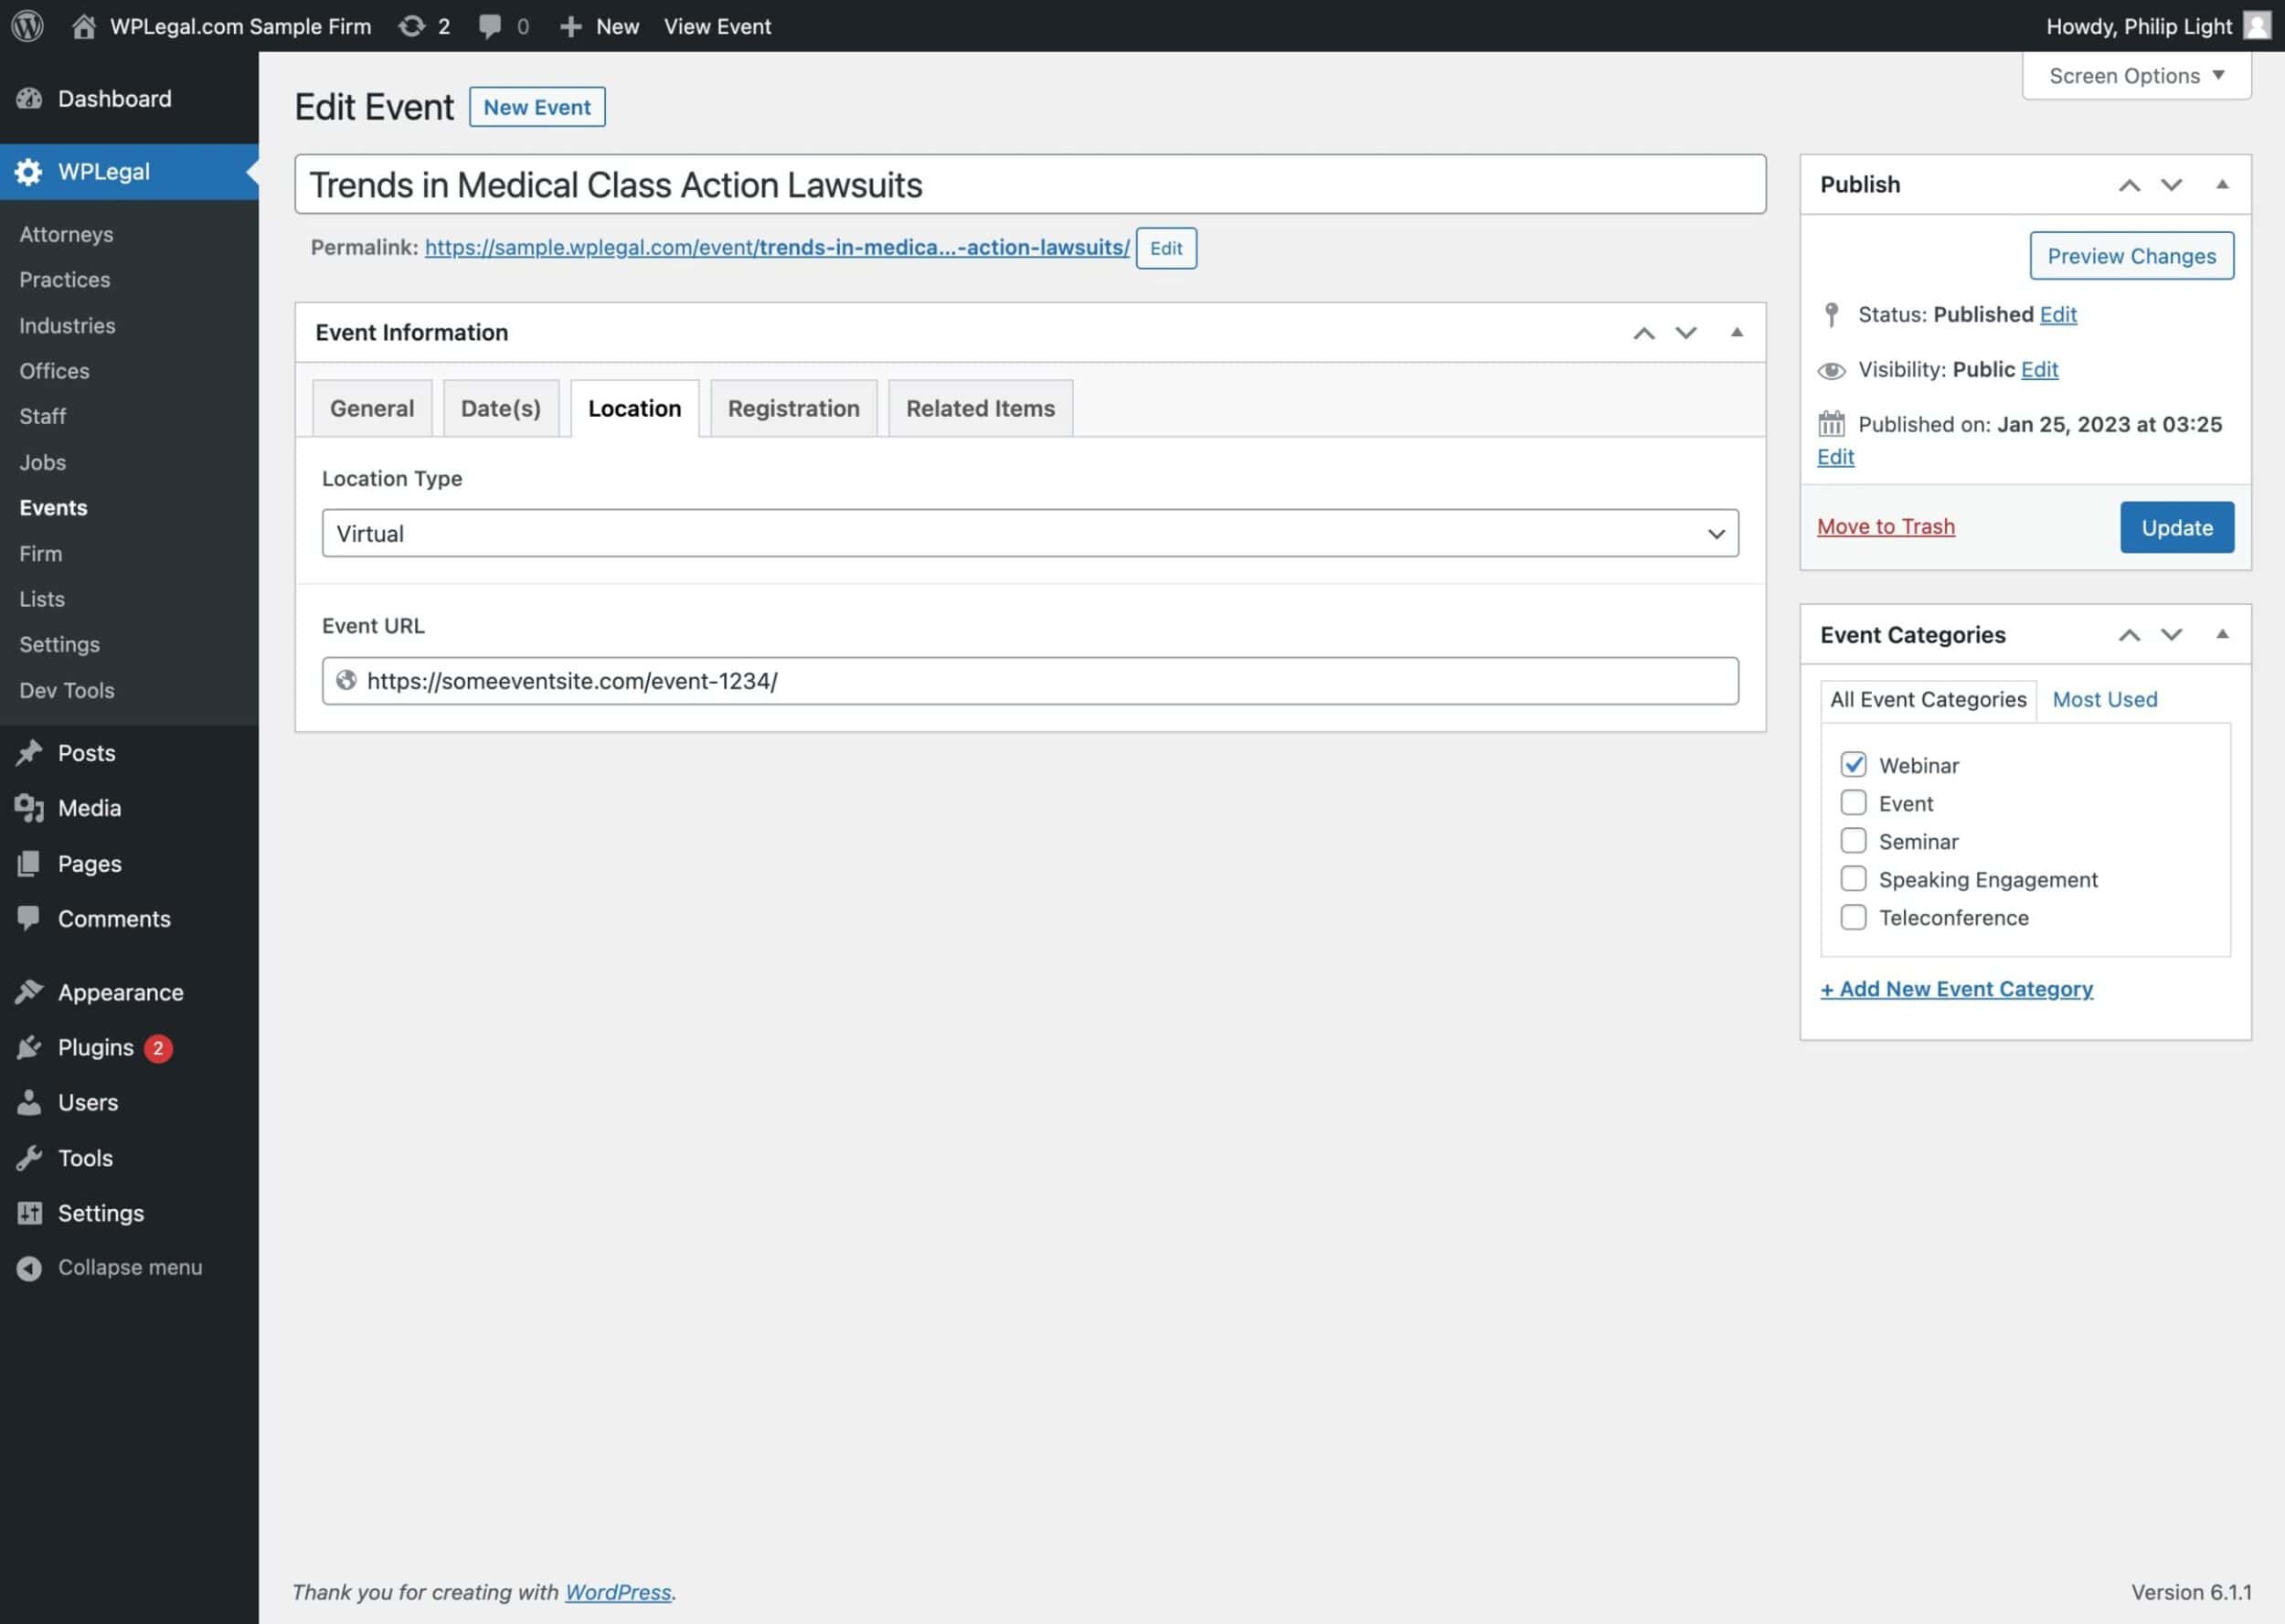The width and height of the screenshot is (2285, 1624).
Task: Open Attorneys in the WPLegal submenu
Action: click(x=66, y=234)
